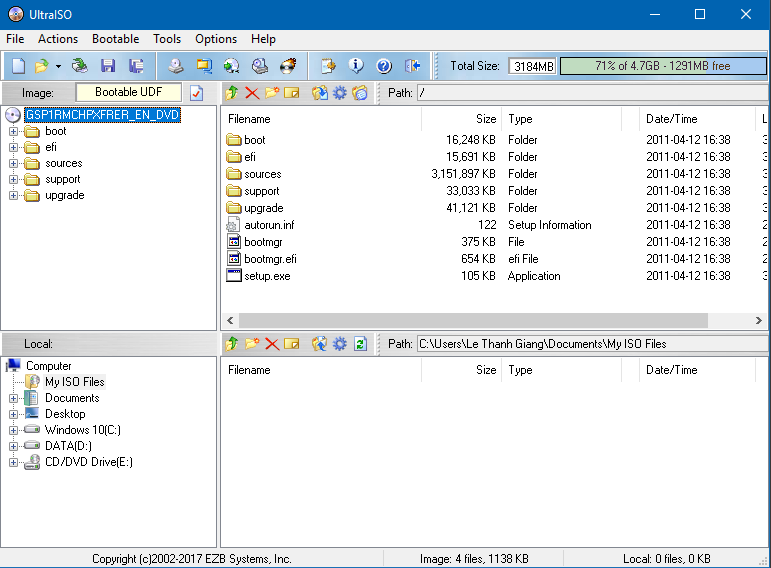Expand the Desktop node in Local tree

pos(13,414)
